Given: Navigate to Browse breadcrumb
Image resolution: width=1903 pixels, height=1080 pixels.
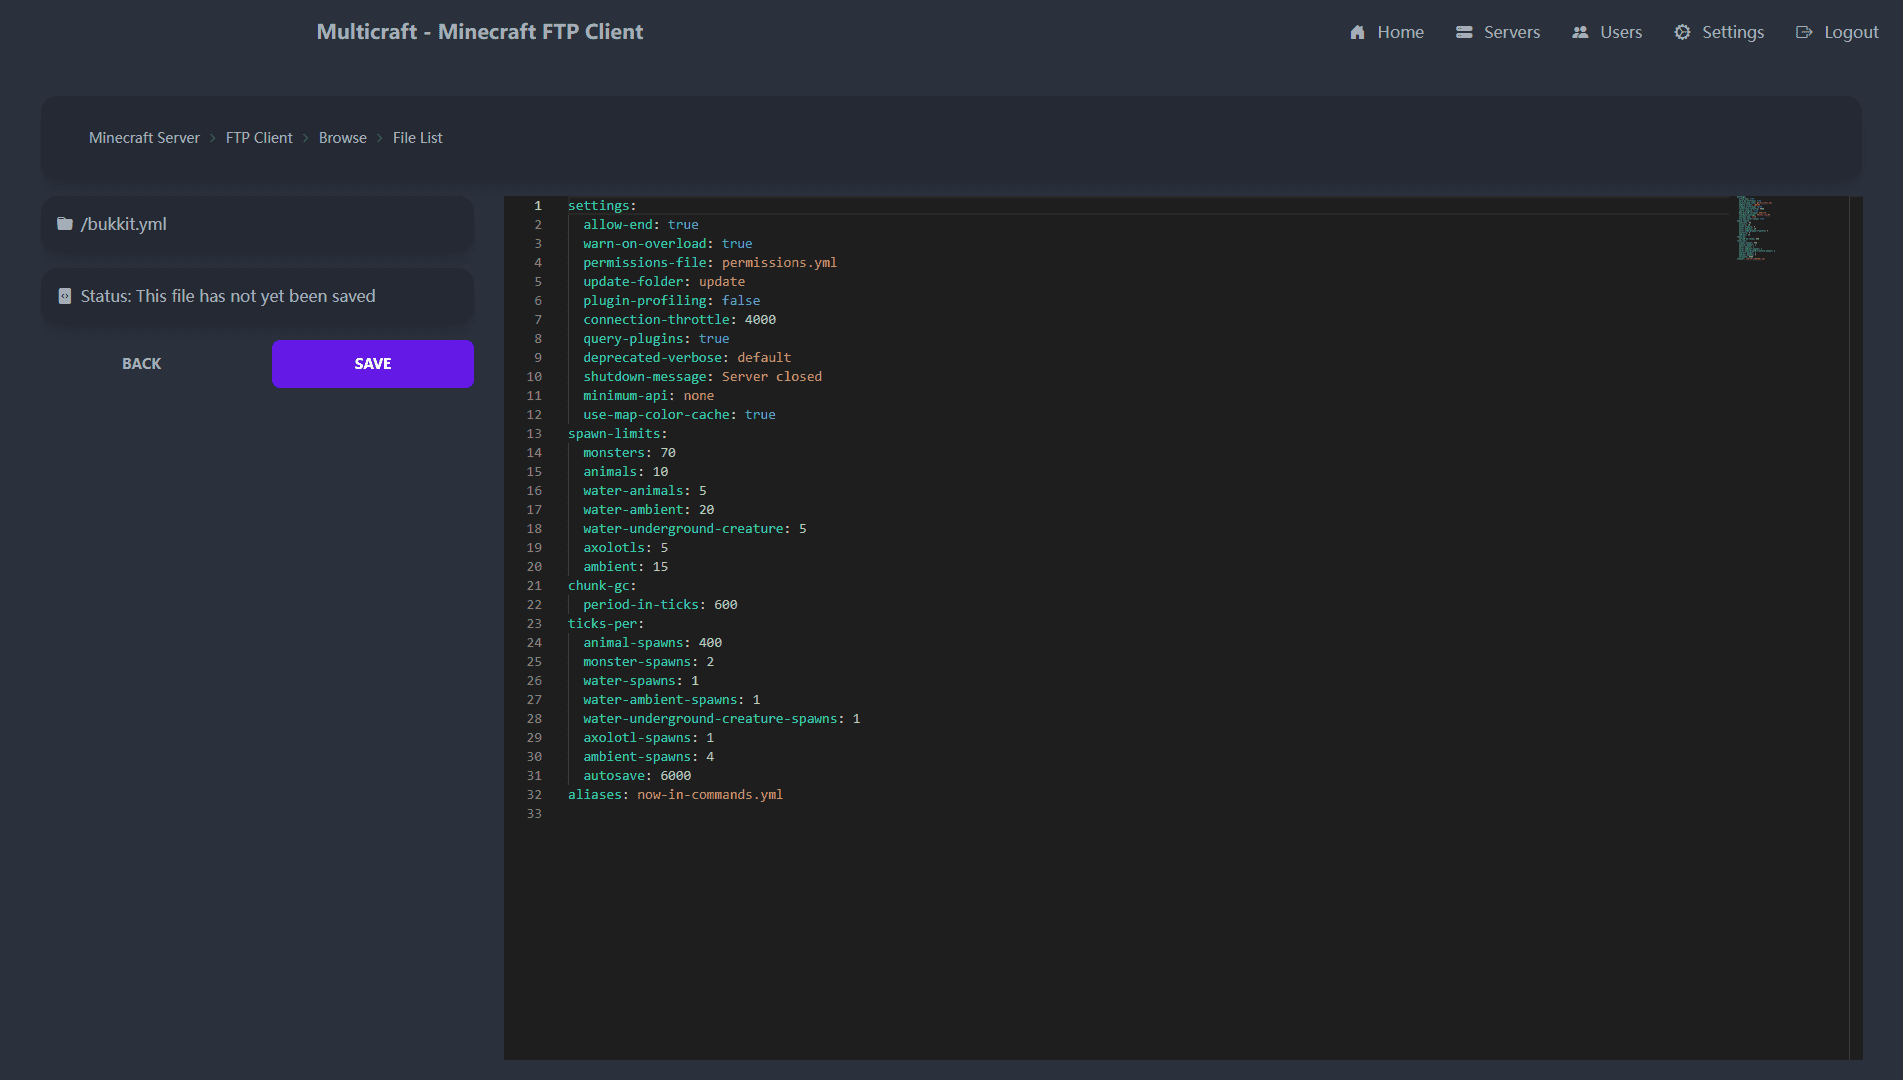Looking at the screenshot, I should [343, 138].
